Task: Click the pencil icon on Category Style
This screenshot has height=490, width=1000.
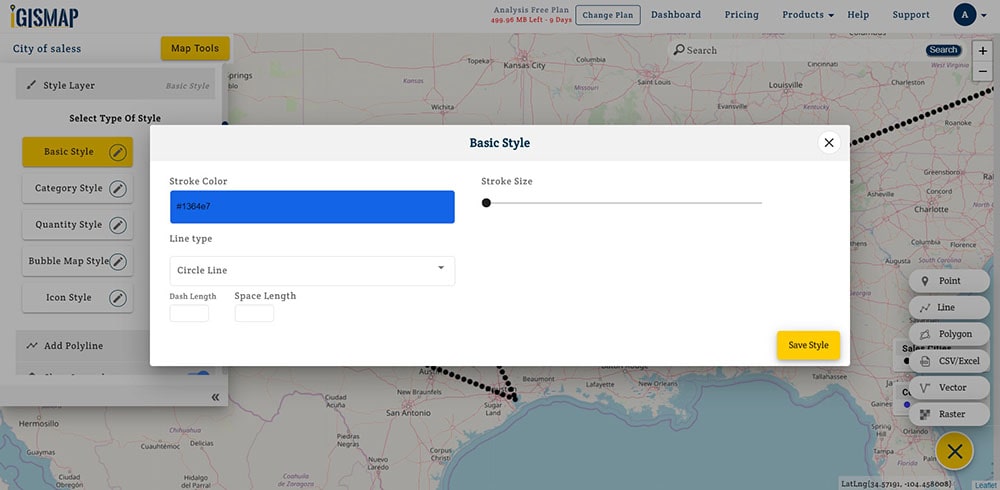Action: click(x=117, y=189)
